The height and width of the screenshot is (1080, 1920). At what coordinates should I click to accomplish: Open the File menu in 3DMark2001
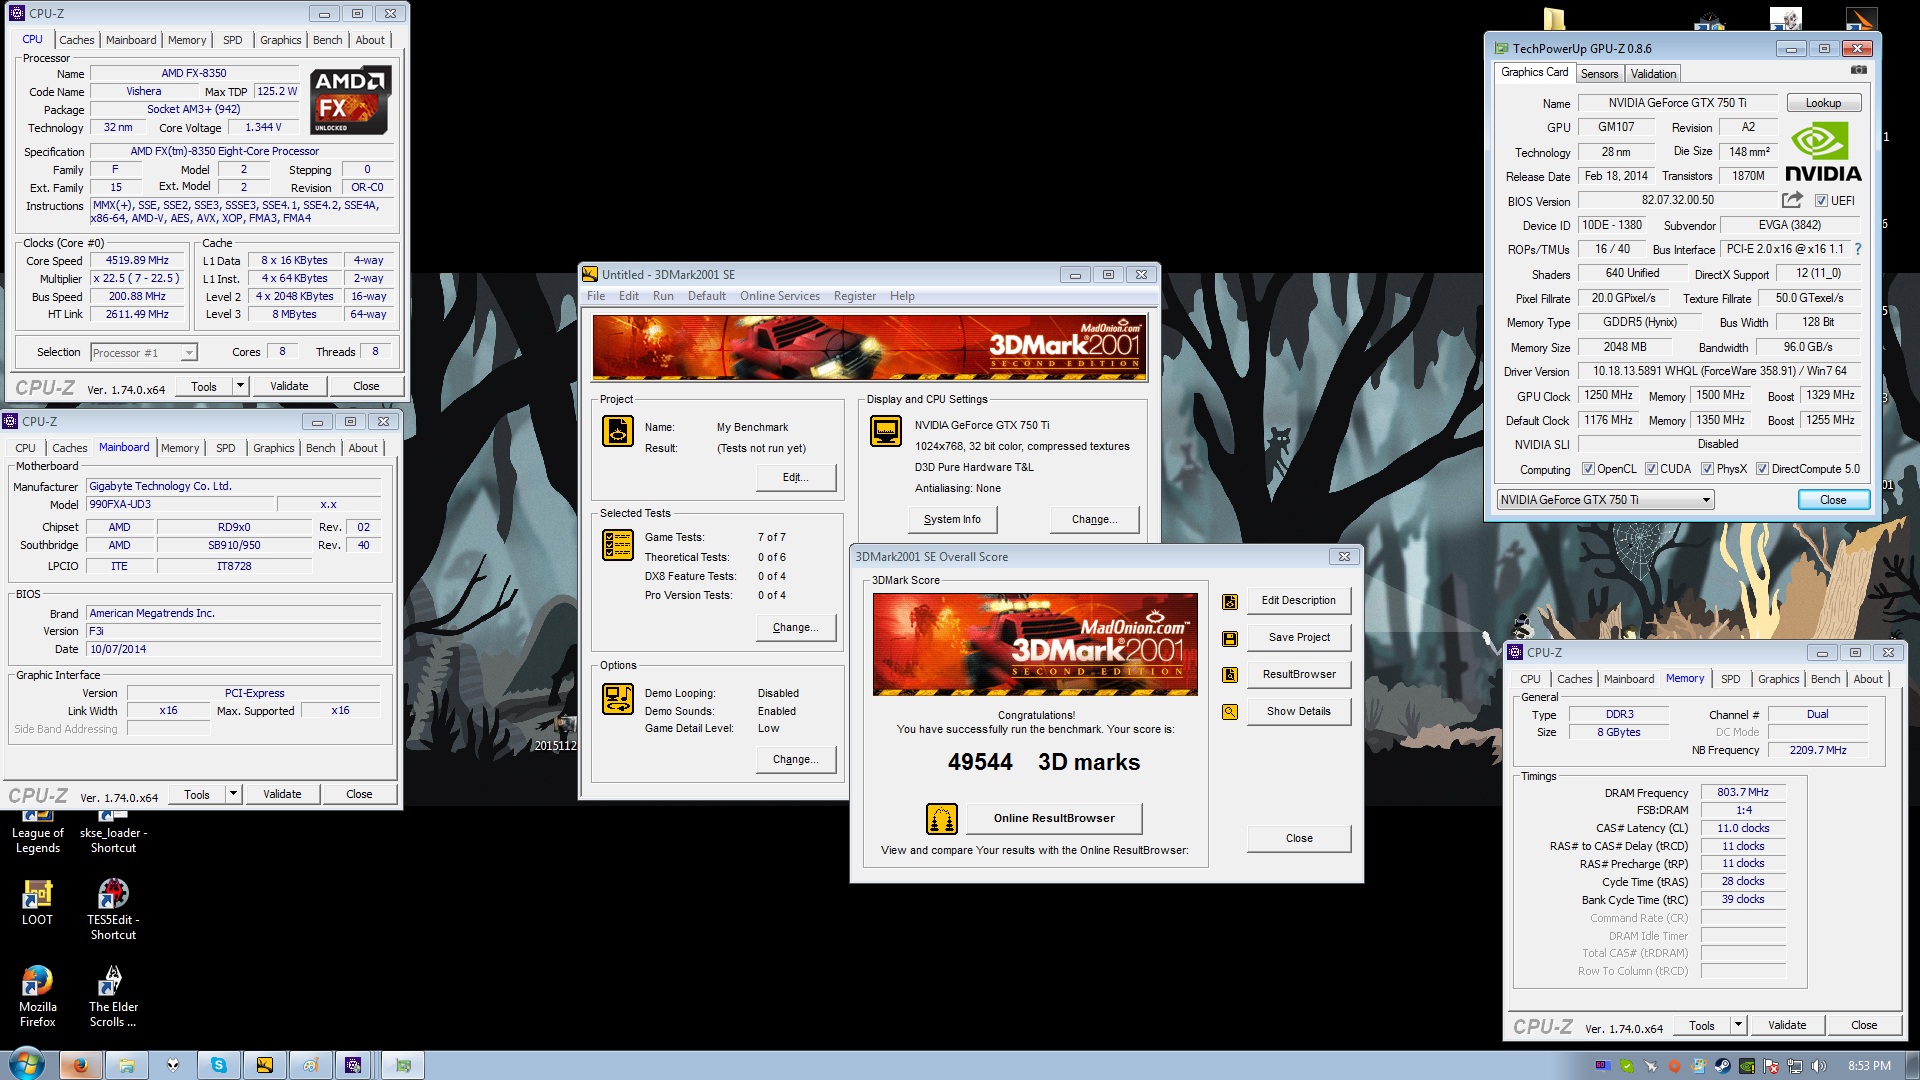click(596, 296)
